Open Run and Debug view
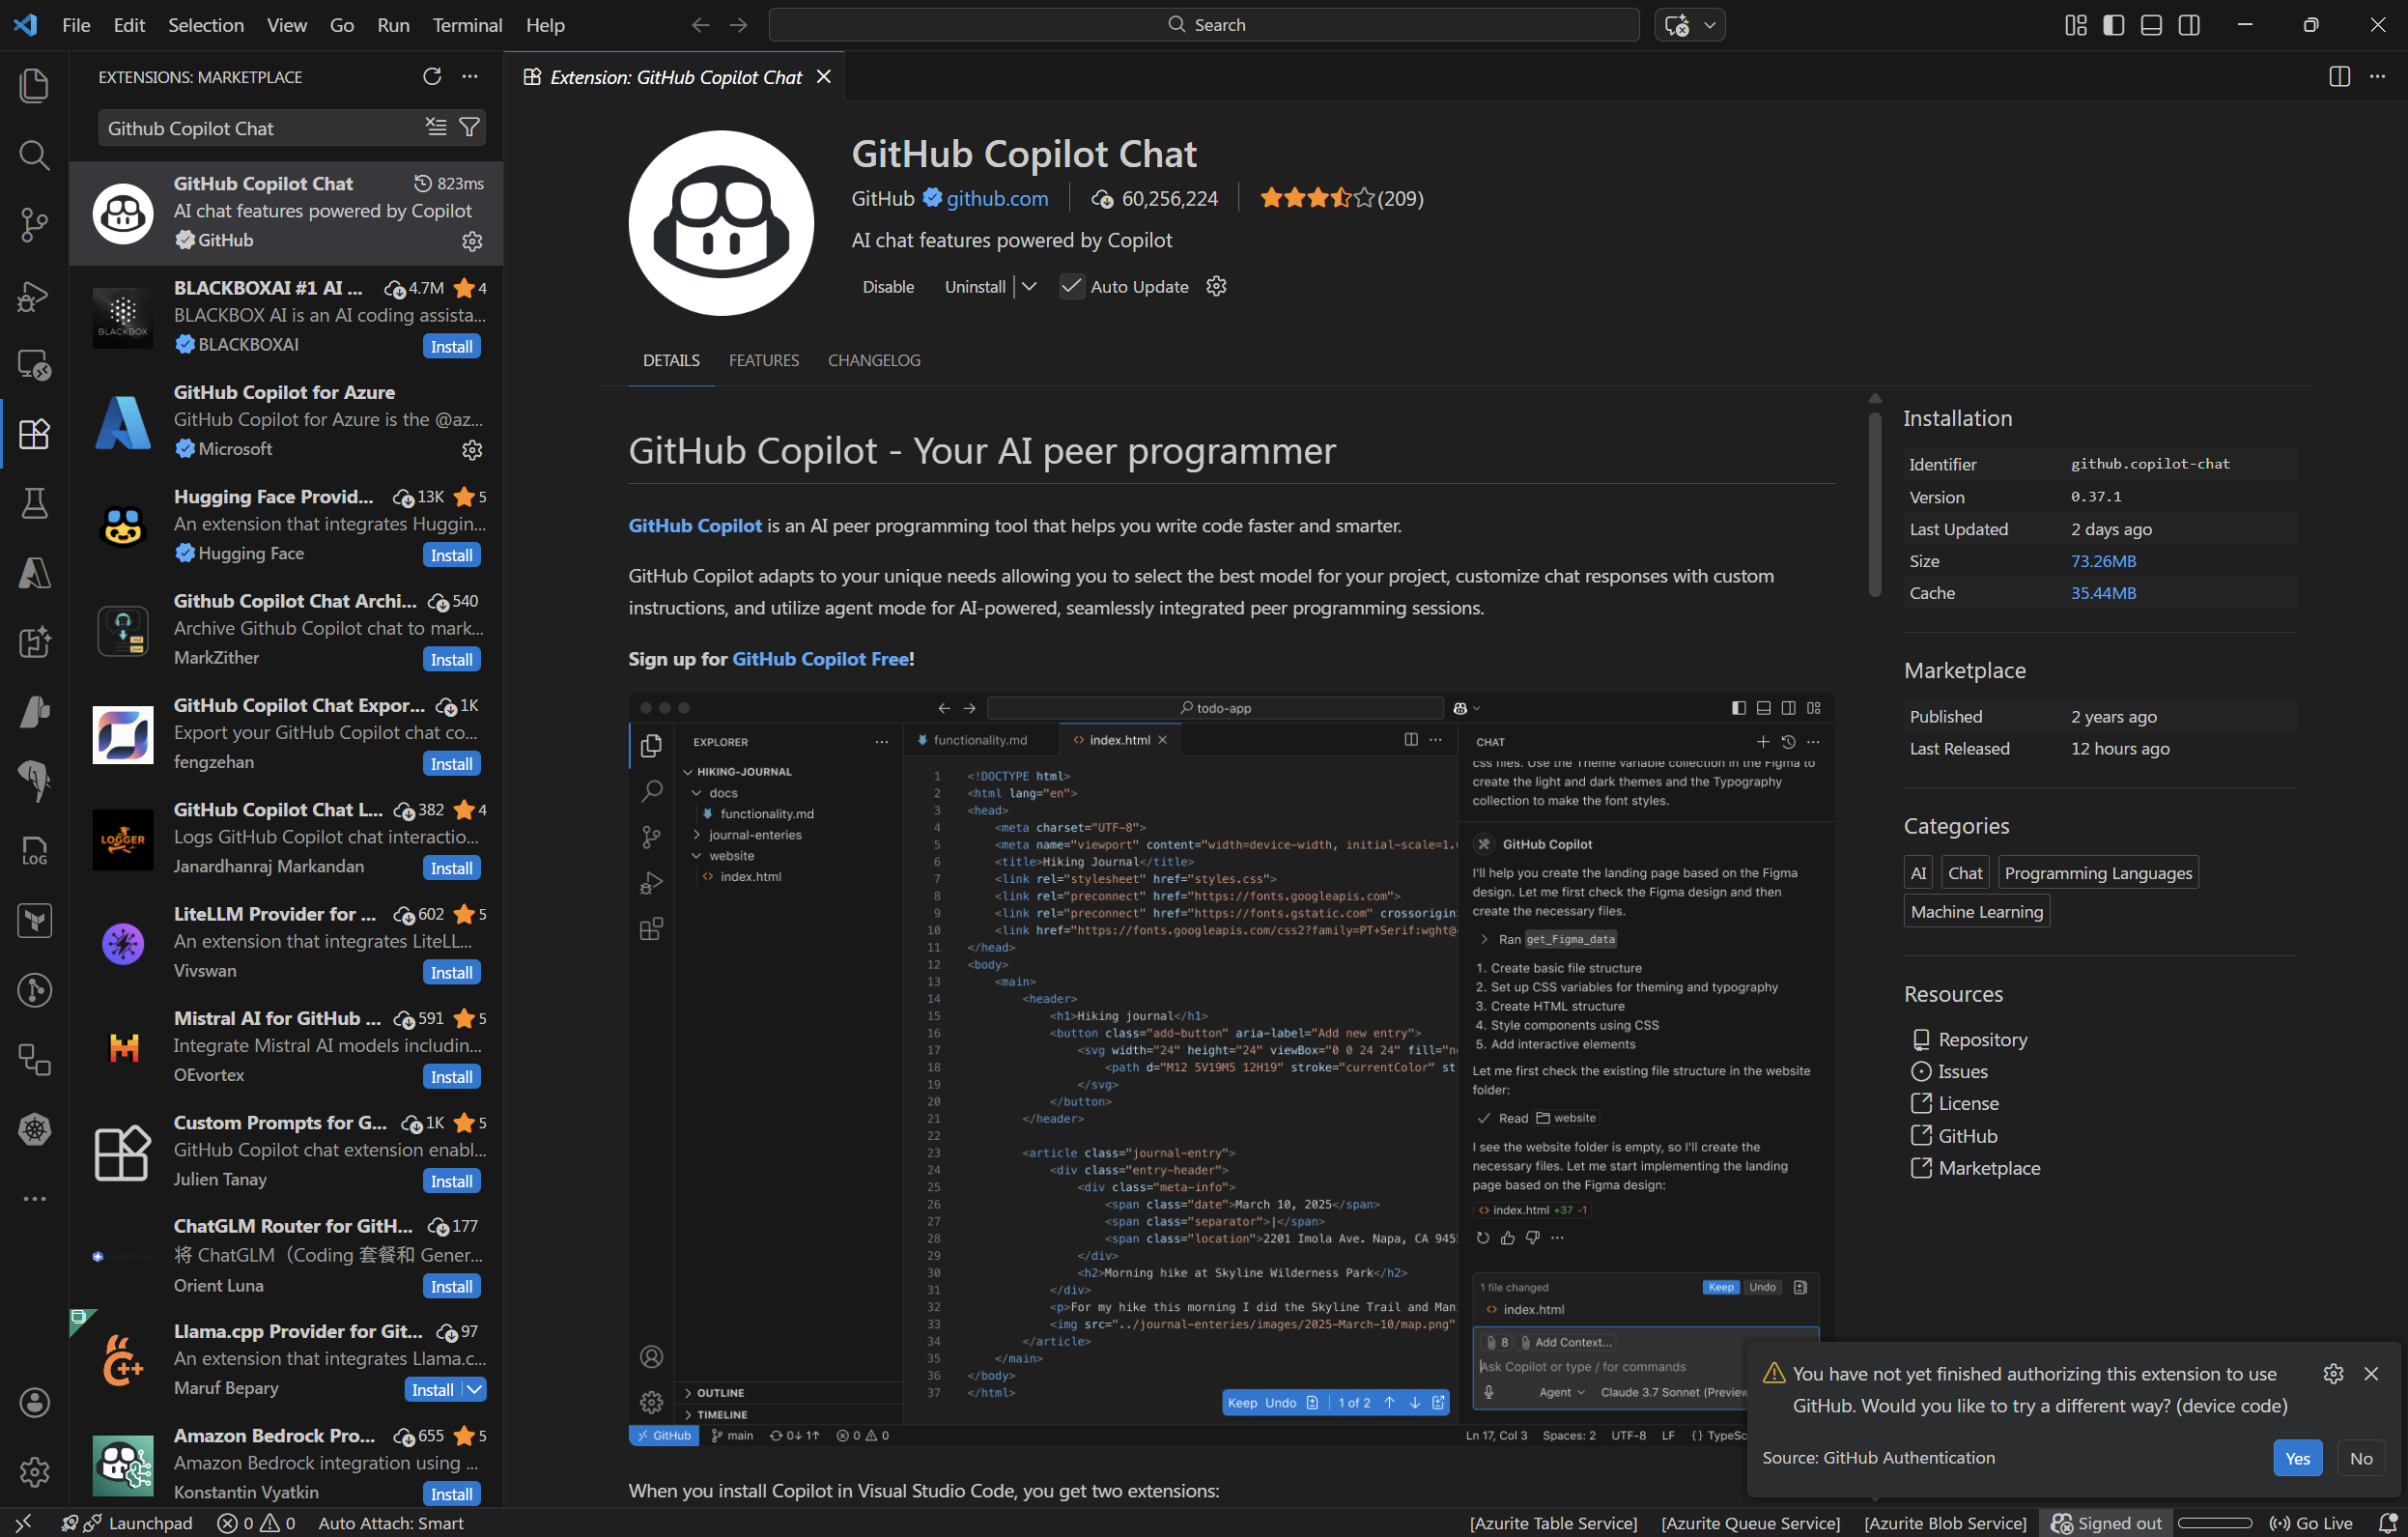Viewport: 2408px width, 1537px height. 34,295
